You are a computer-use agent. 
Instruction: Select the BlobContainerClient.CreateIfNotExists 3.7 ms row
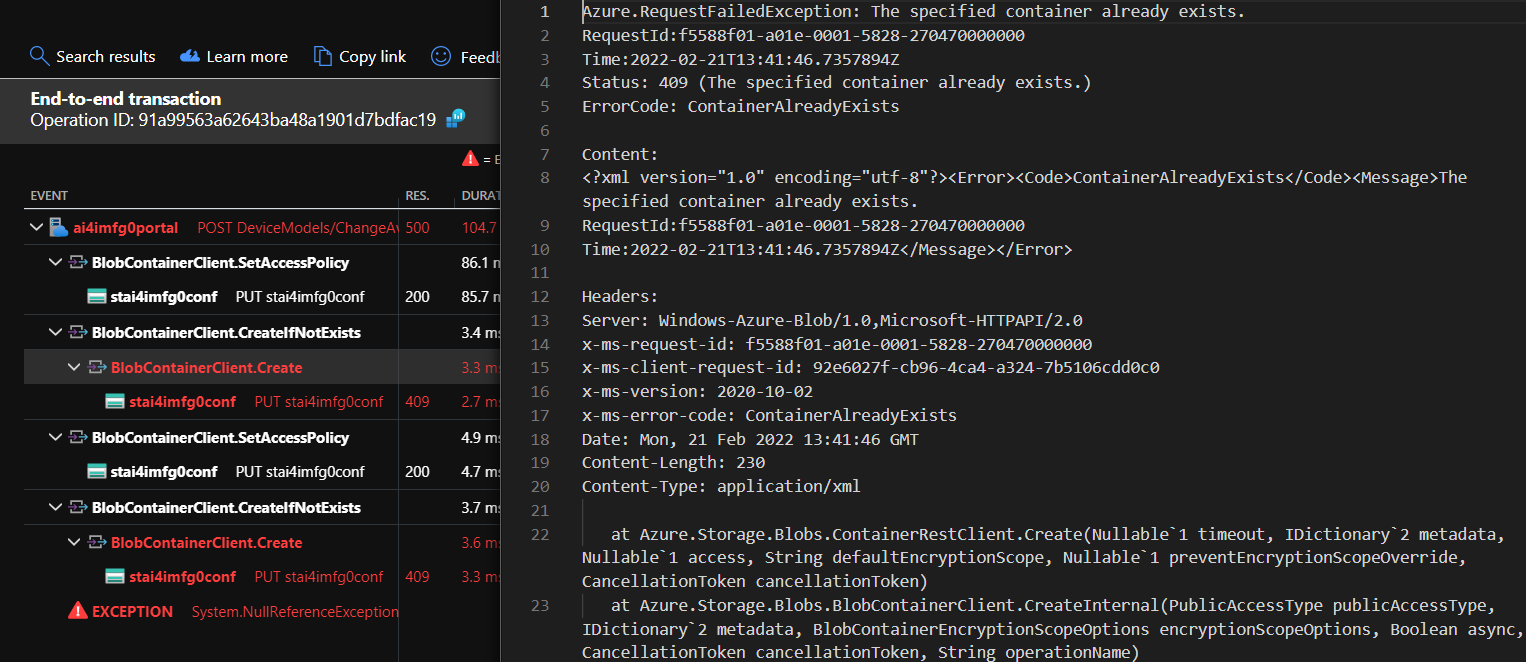coord(226,507)
